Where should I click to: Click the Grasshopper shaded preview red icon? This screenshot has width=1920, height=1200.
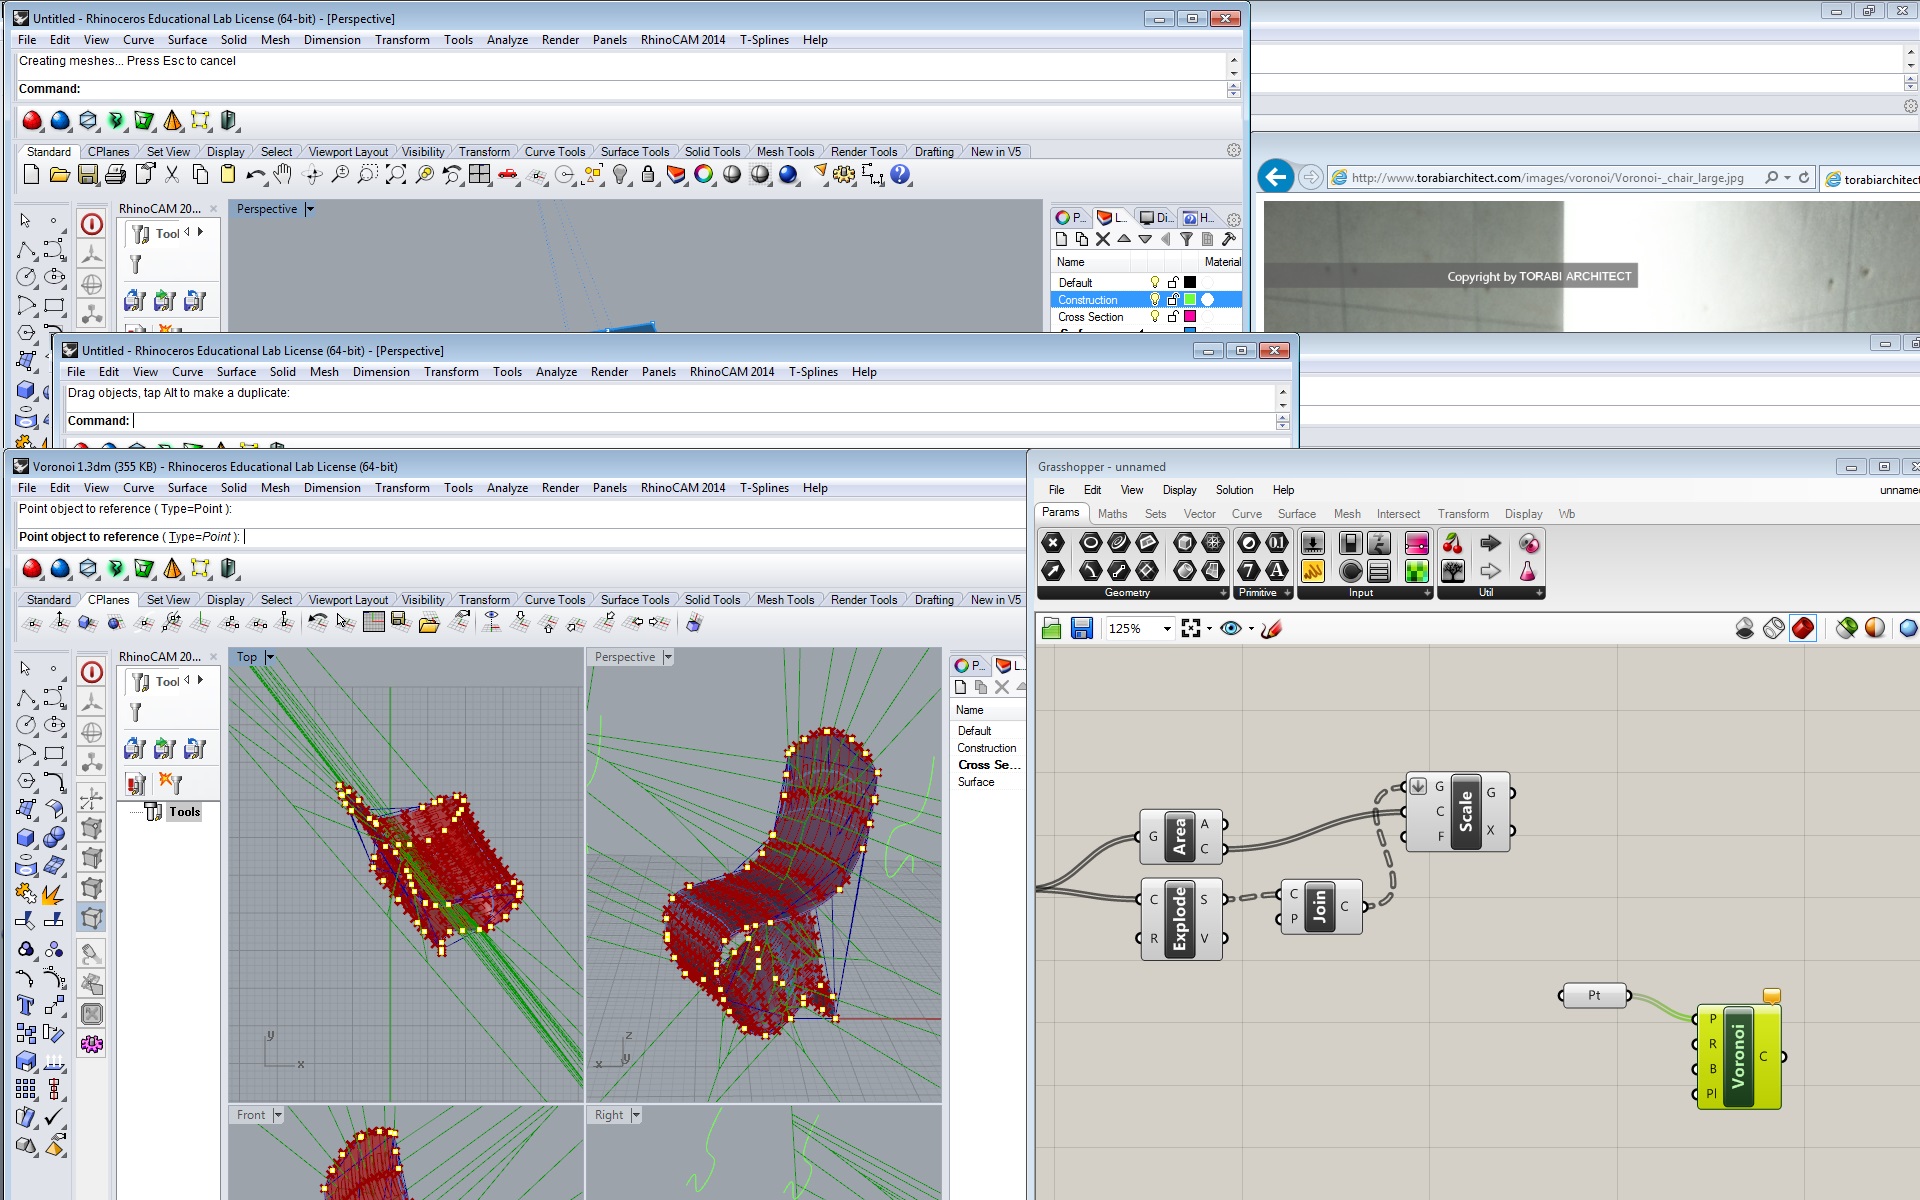click(1802, 628)
